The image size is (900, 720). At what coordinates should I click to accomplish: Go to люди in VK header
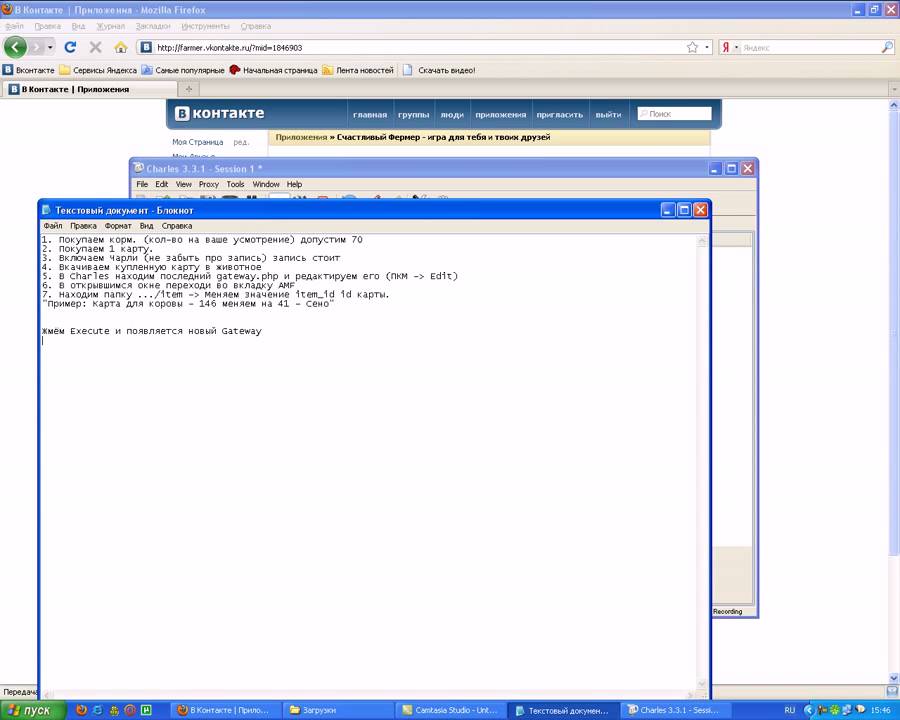coord(452,114)
